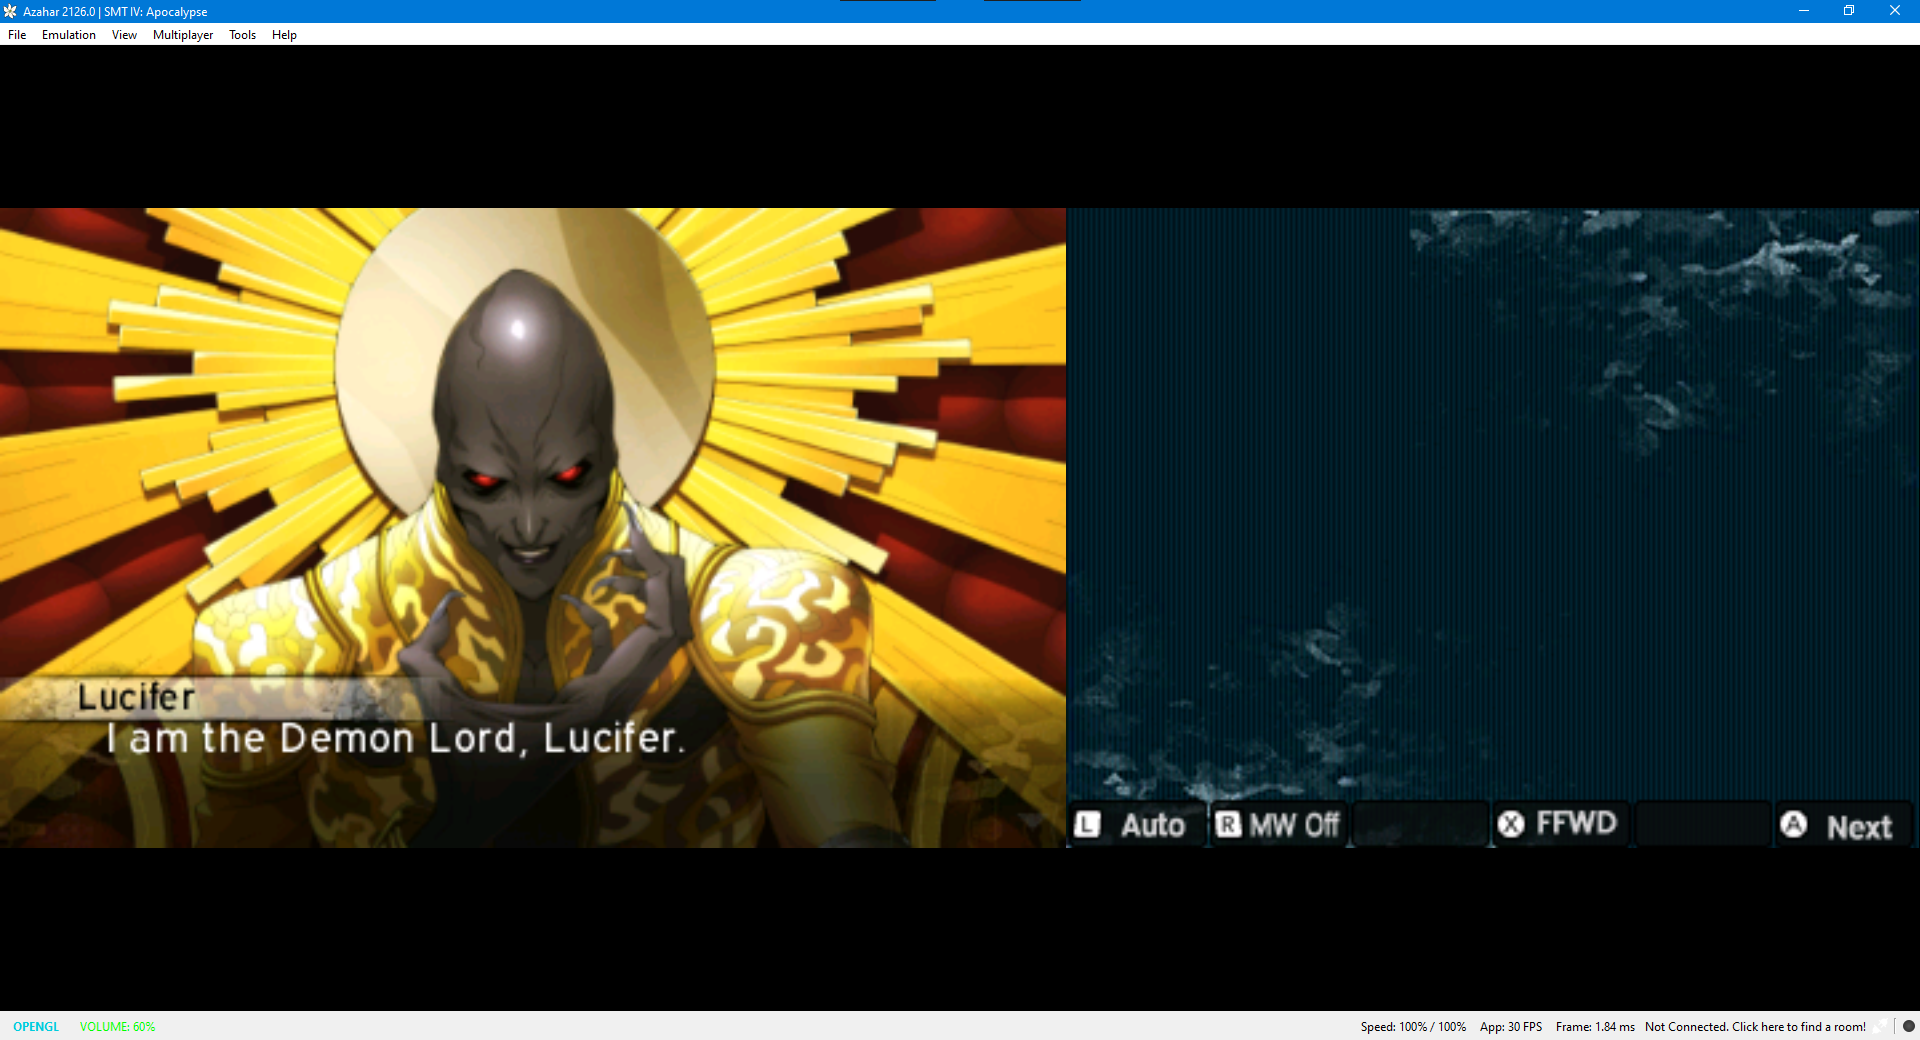Screen dimensions: 1920x1040
Task: Expand the Multiplayer menu
Action: [x=183, y=35]
